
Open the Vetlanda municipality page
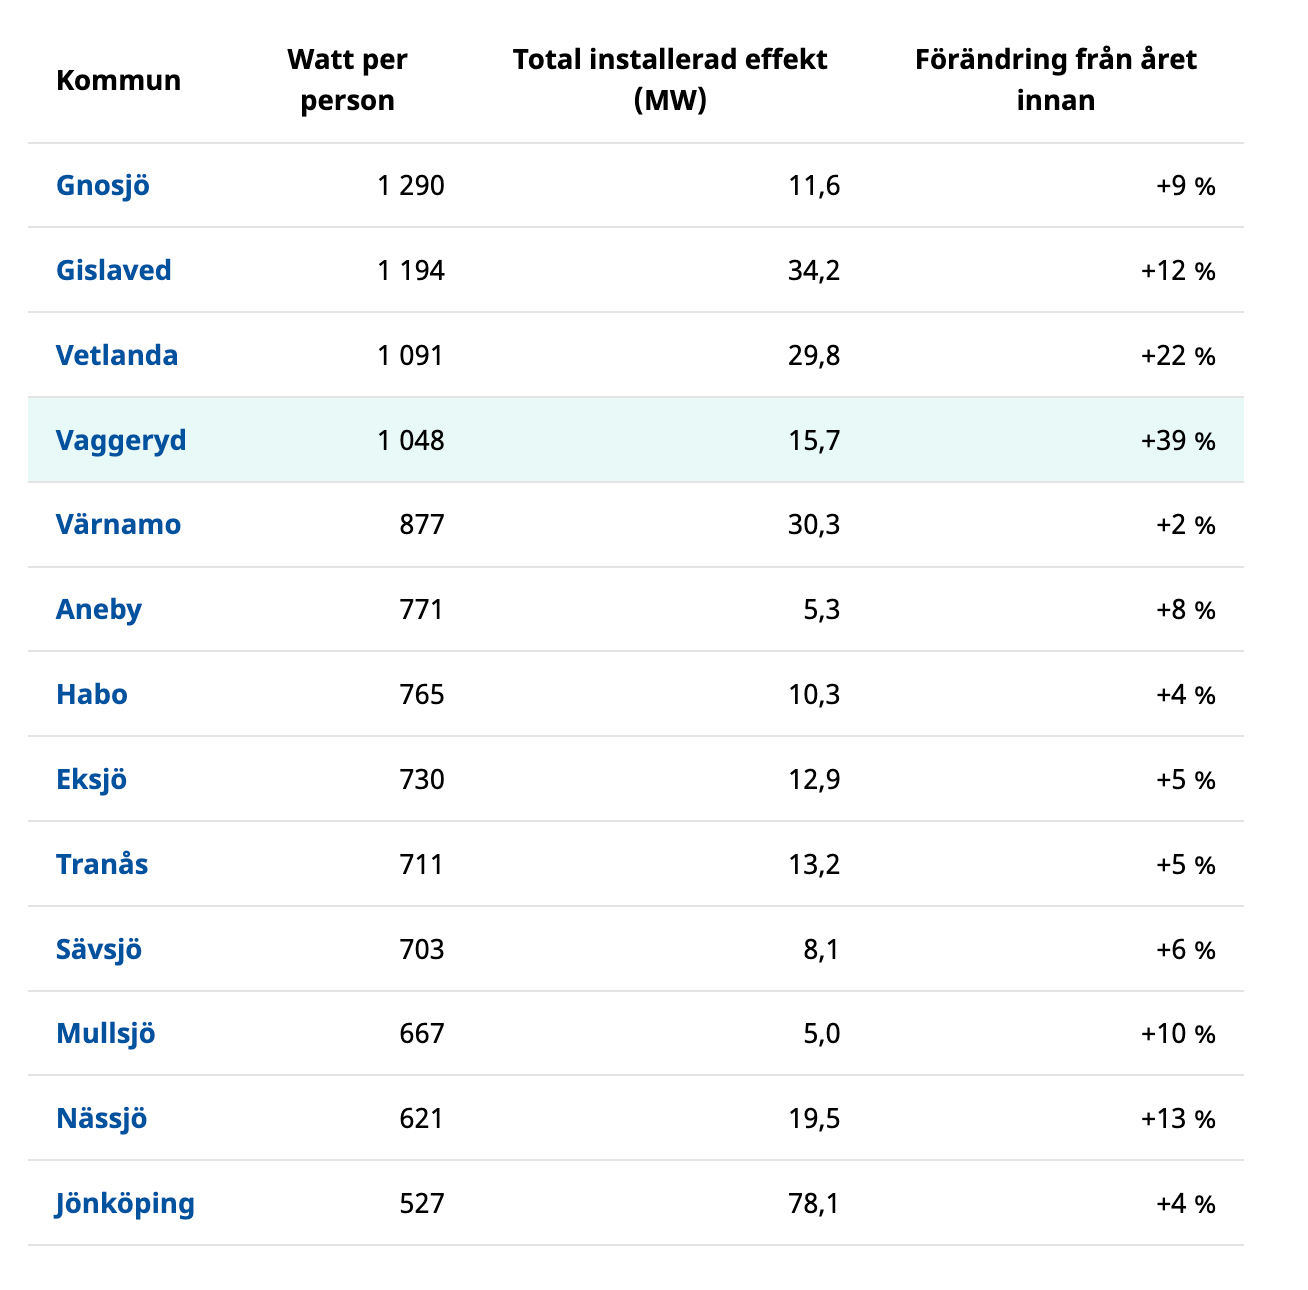tap(117, 356)
